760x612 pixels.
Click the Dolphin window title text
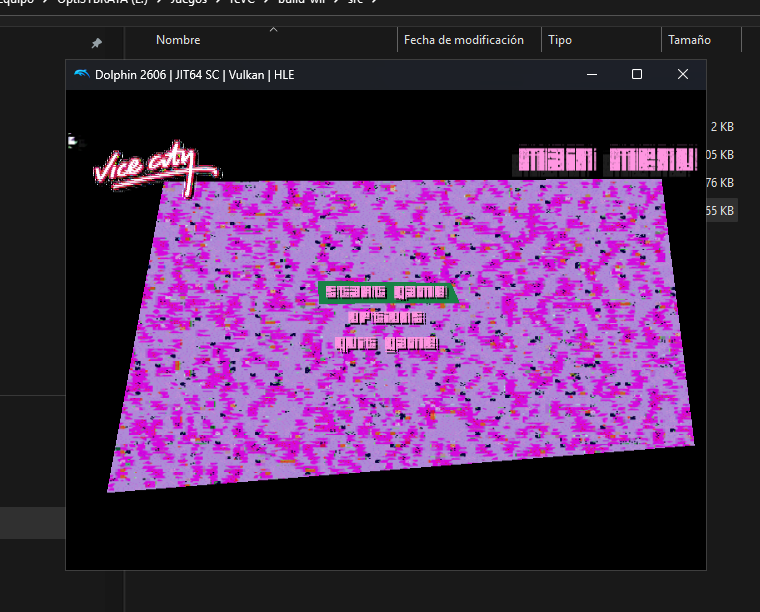click(x=194, y=75)
